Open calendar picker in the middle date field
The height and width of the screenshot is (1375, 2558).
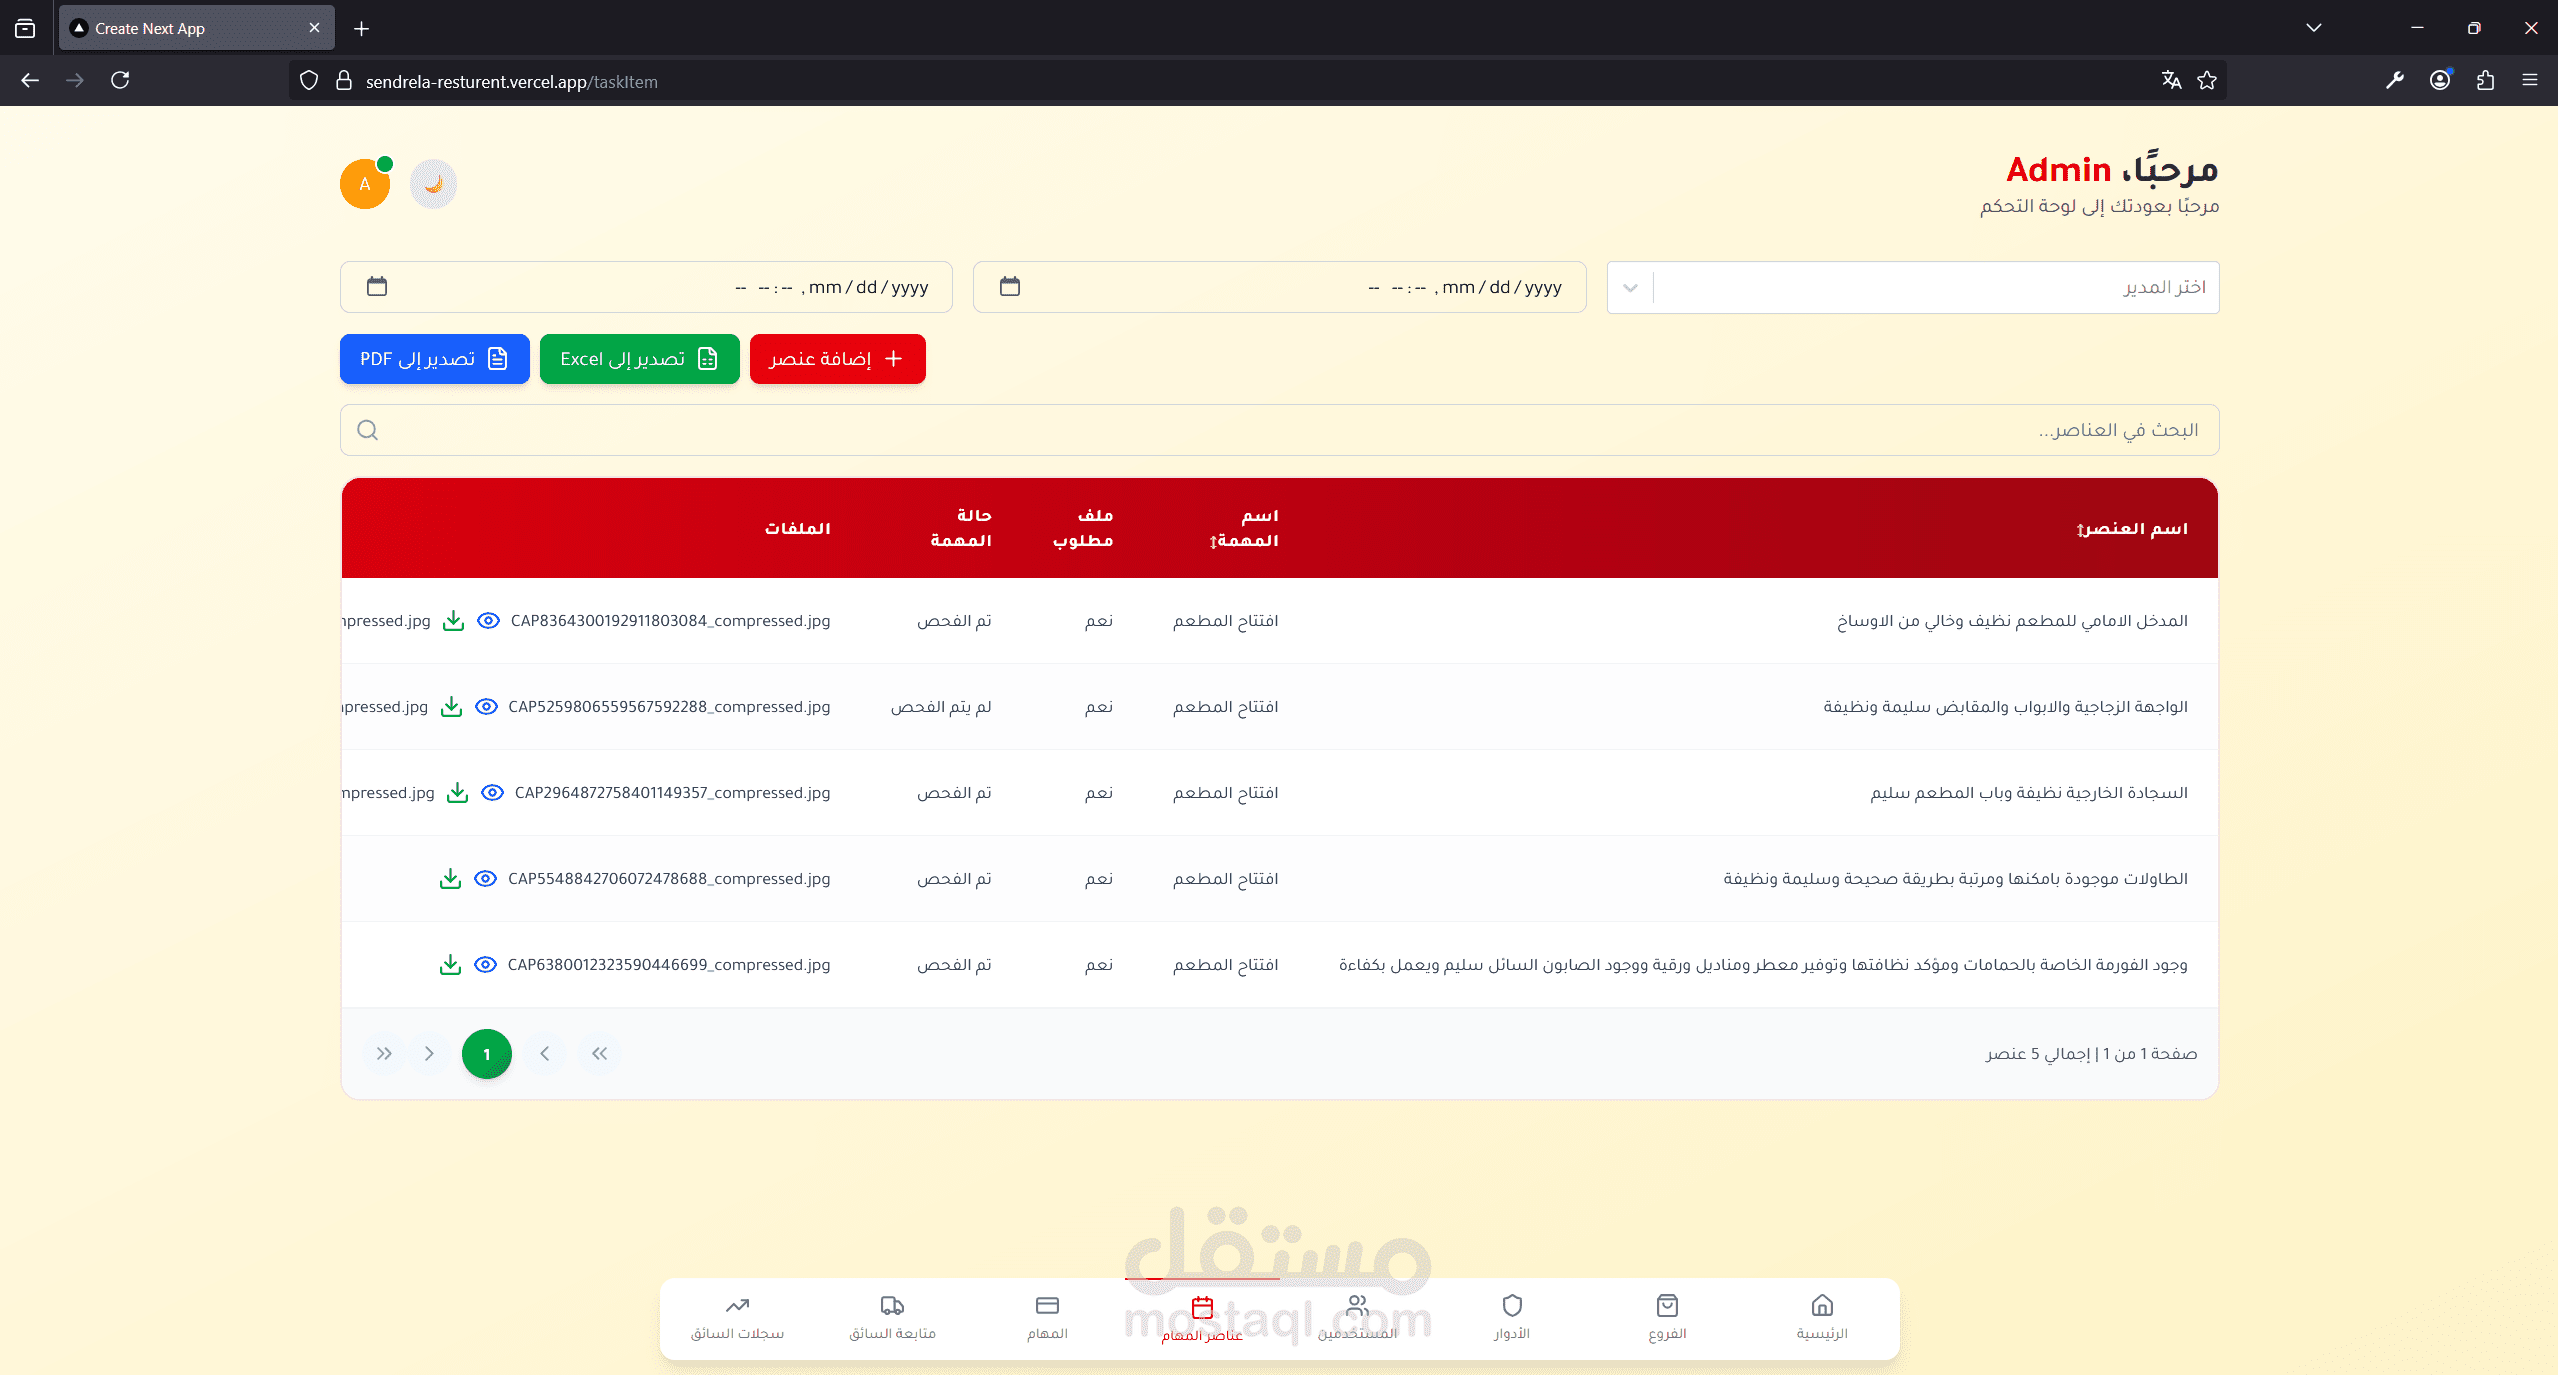[1010, 287]
